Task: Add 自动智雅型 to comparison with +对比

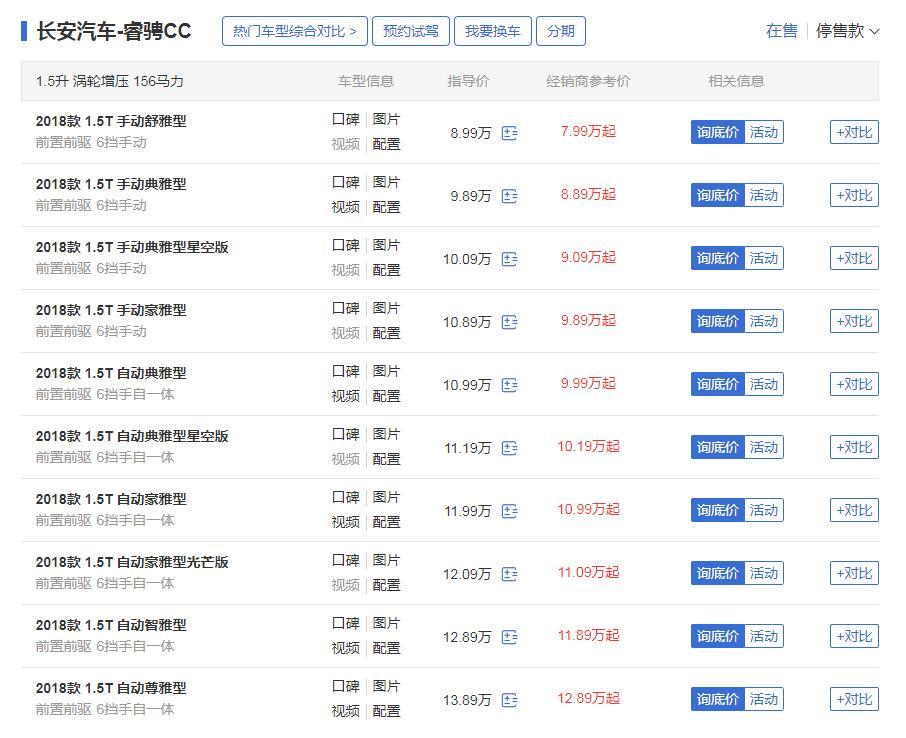Action: [x=854, y=636]
